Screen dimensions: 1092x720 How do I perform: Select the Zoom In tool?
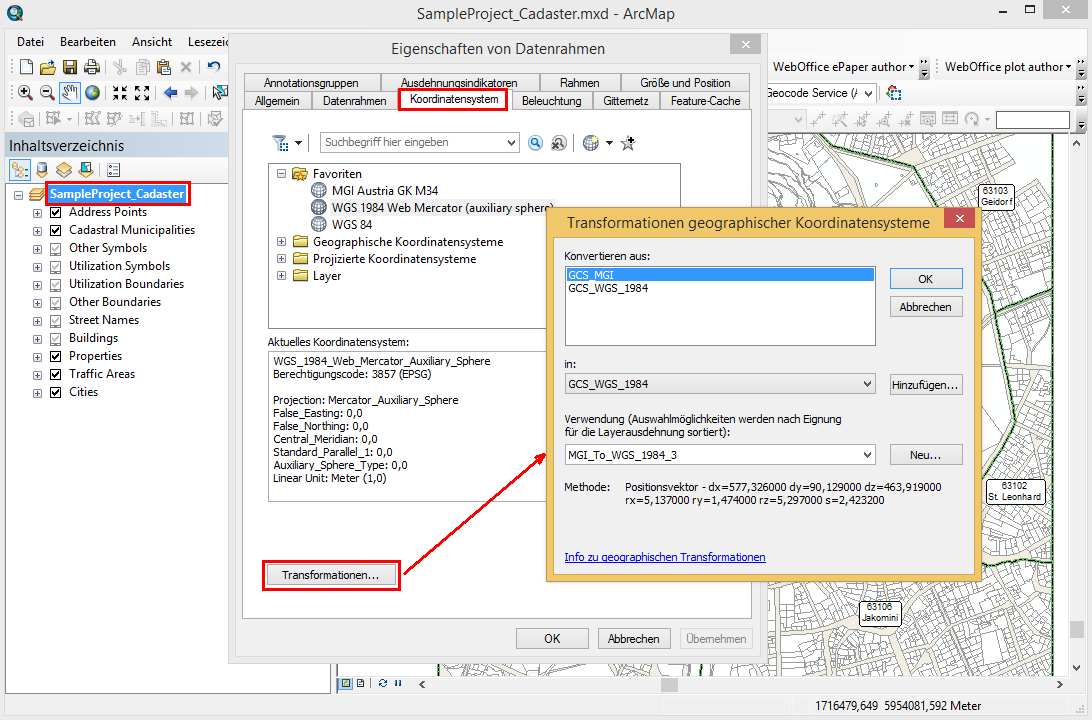click(24, 92)
